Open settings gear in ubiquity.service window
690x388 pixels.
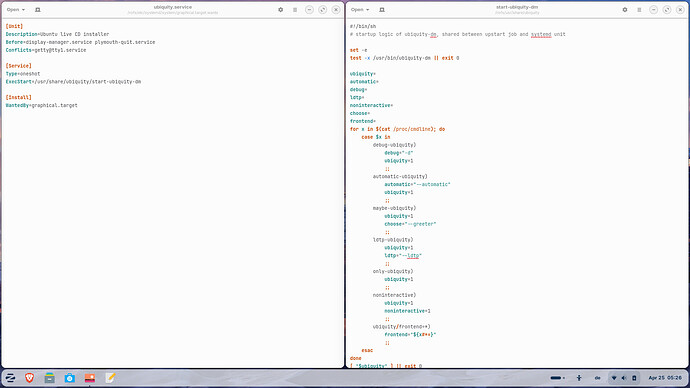pos(280,10)
